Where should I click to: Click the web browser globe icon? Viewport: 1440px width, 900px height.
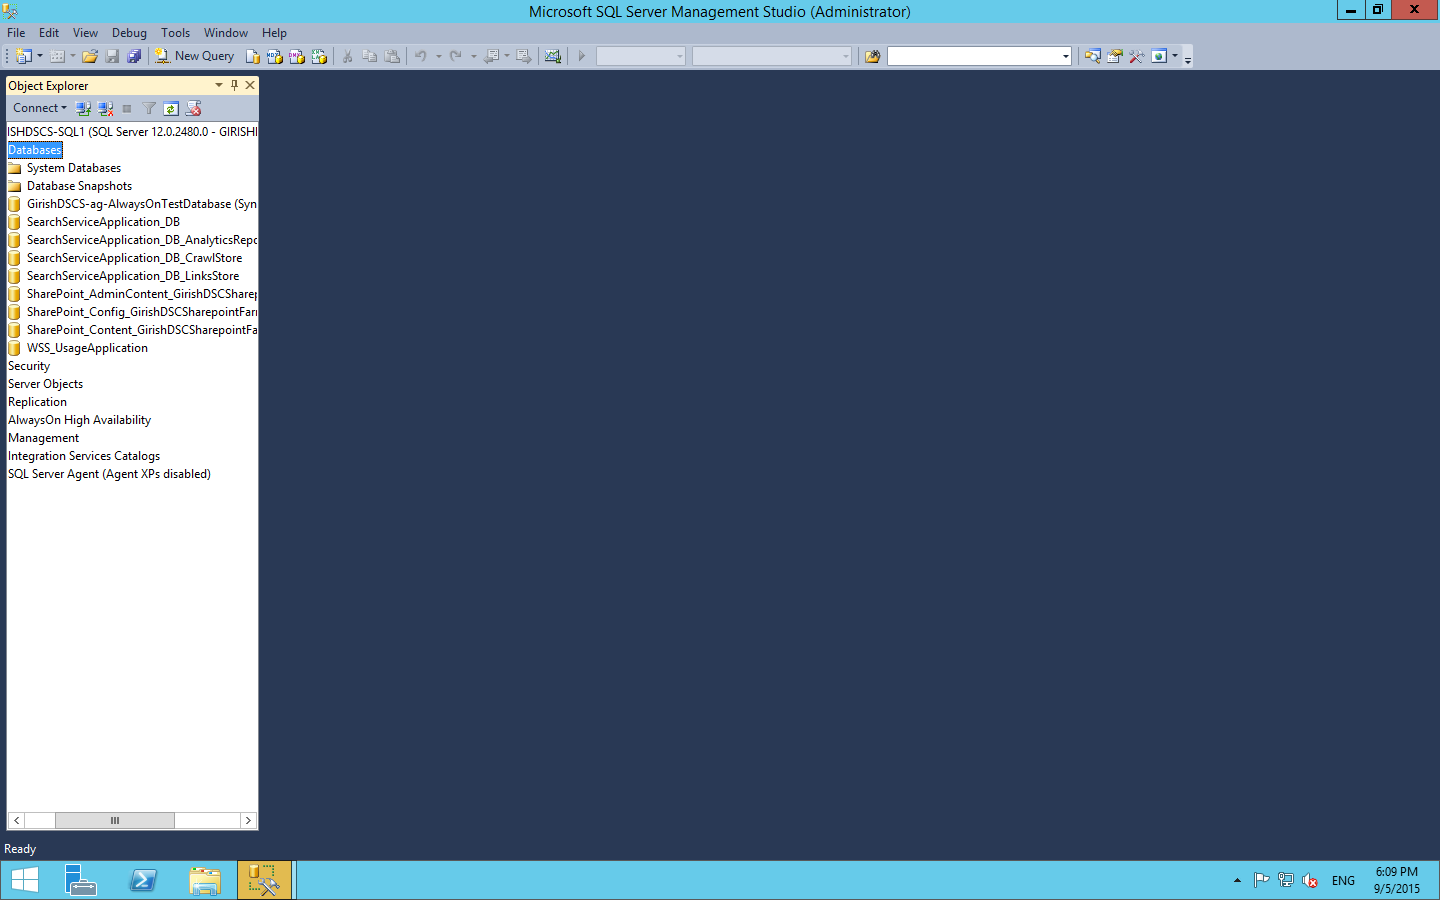click(1159, 56)
